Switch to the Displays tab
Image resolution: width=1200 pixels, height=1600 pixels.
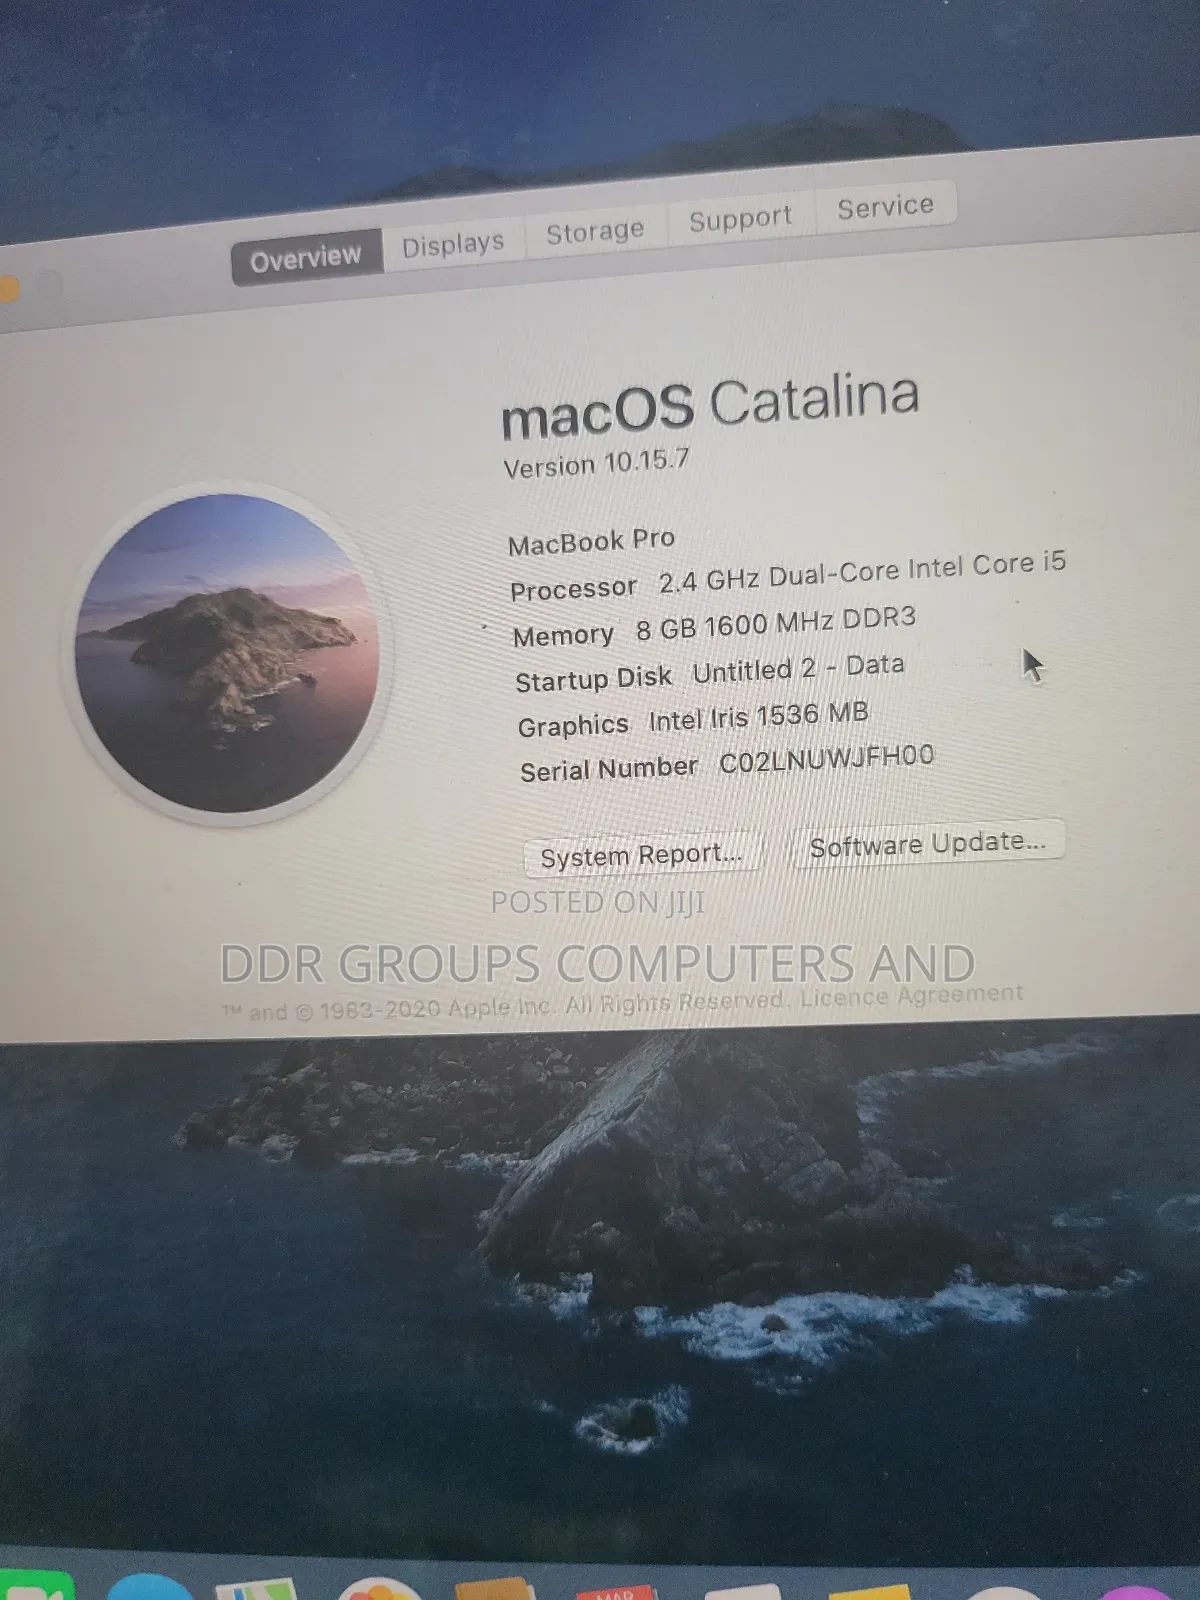(453, 244)
